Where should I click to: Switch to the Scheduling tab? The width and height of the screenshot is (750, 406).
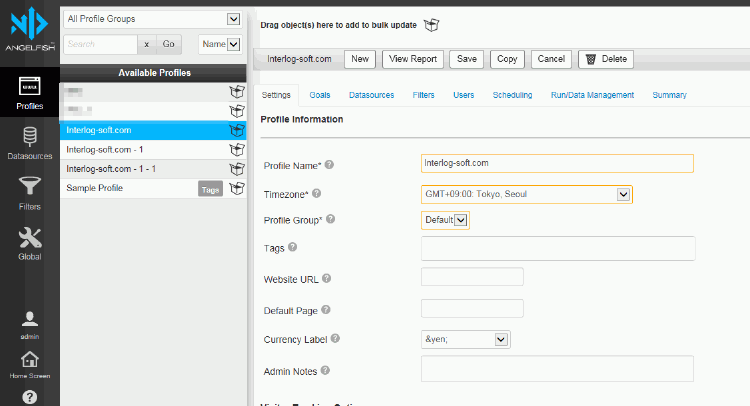pyautogui.click(x=512, y=95)
